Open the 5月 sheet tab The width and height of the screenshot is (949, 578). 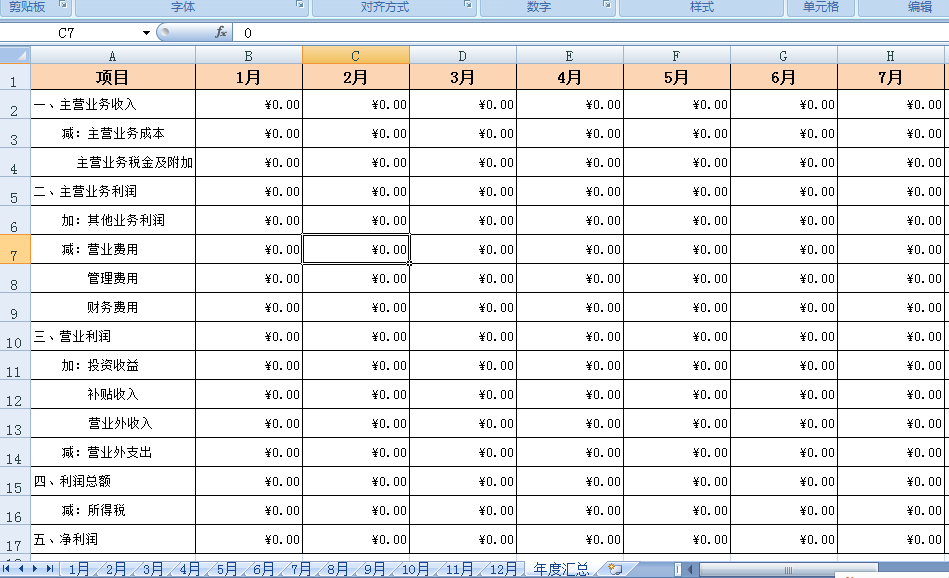pyautogui.click(x=226, y=569)
